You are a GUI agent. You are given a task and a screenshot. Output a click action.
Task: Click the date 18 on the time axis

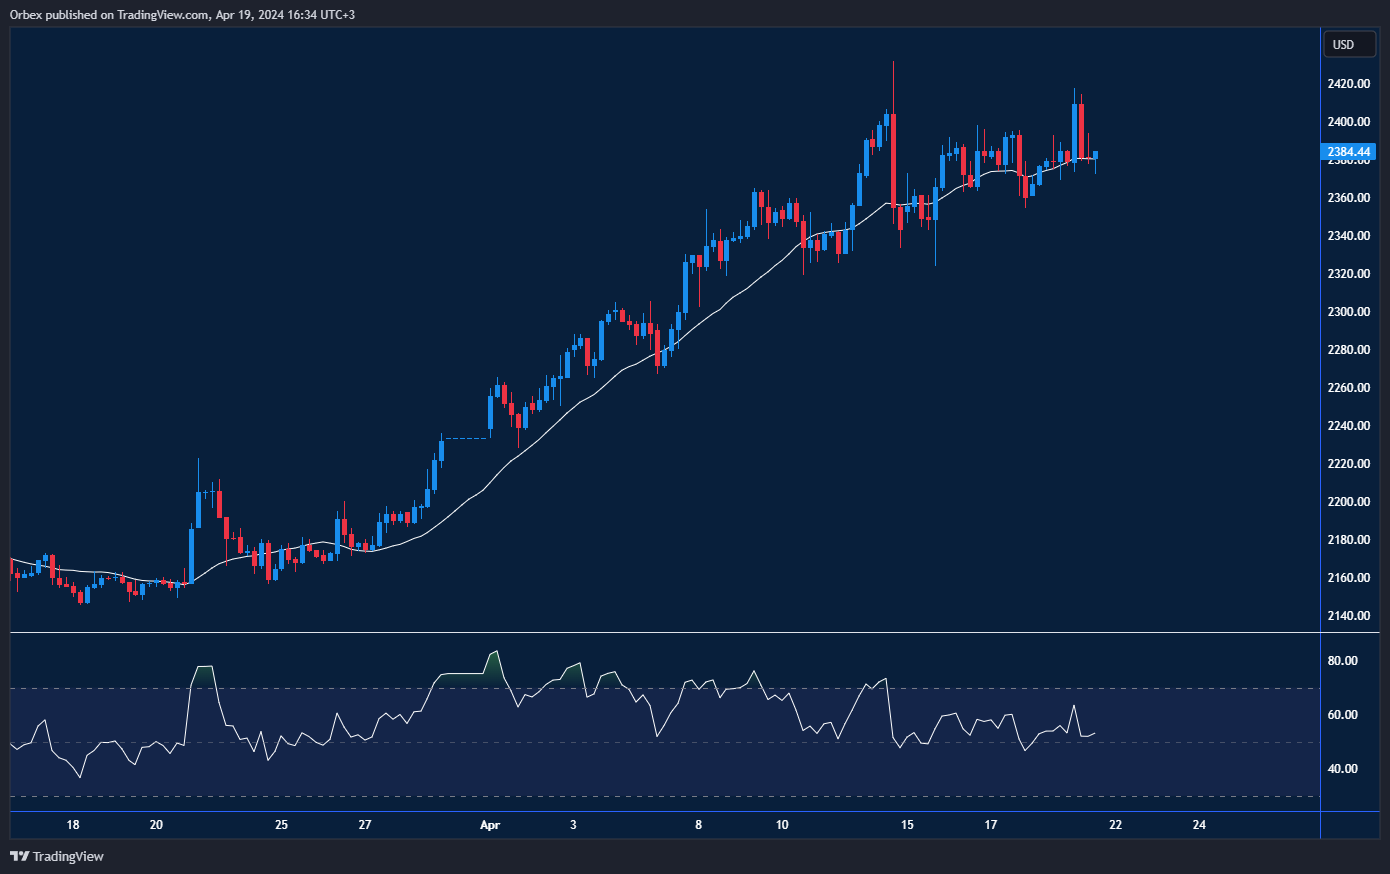72,825
